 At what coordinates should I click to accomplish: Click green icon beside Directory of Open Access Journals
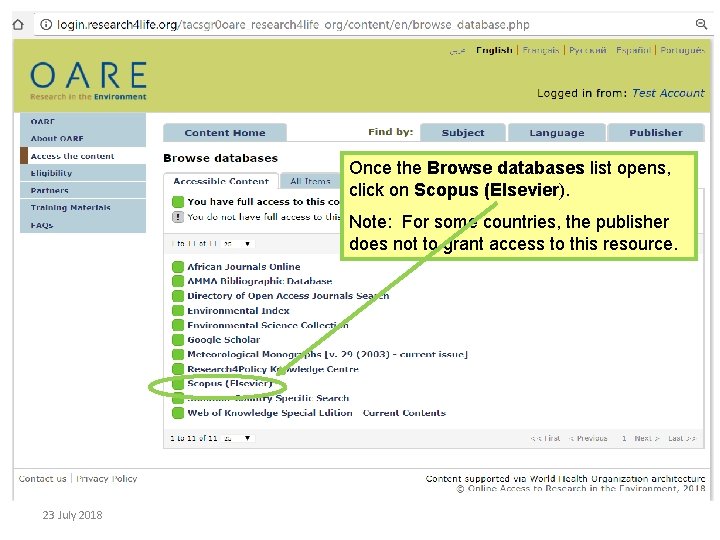point(178,296)
